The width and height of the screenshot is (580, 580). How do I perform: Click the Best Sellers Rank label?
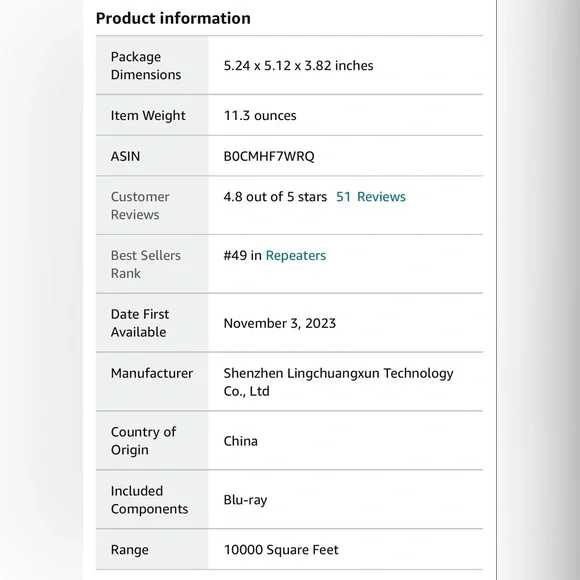[146, 264]
